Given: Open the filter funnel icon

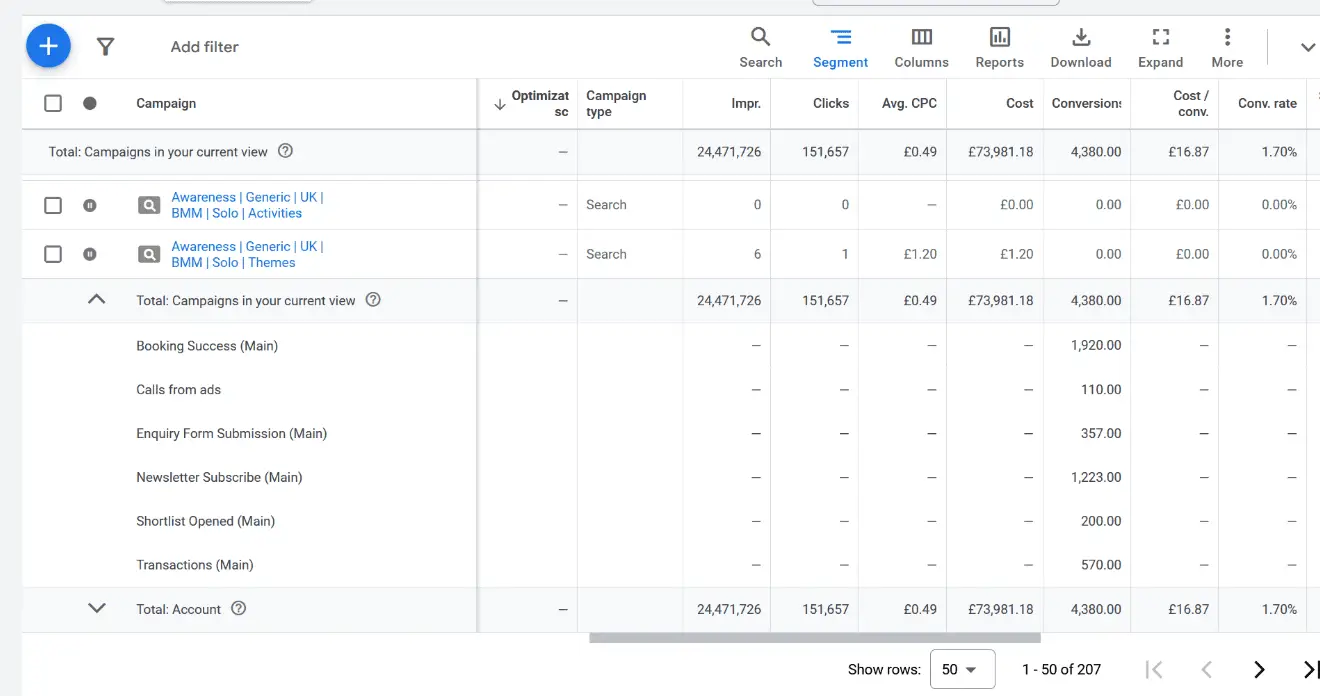Looking at the screenshot, I should (x=105, y=46).
